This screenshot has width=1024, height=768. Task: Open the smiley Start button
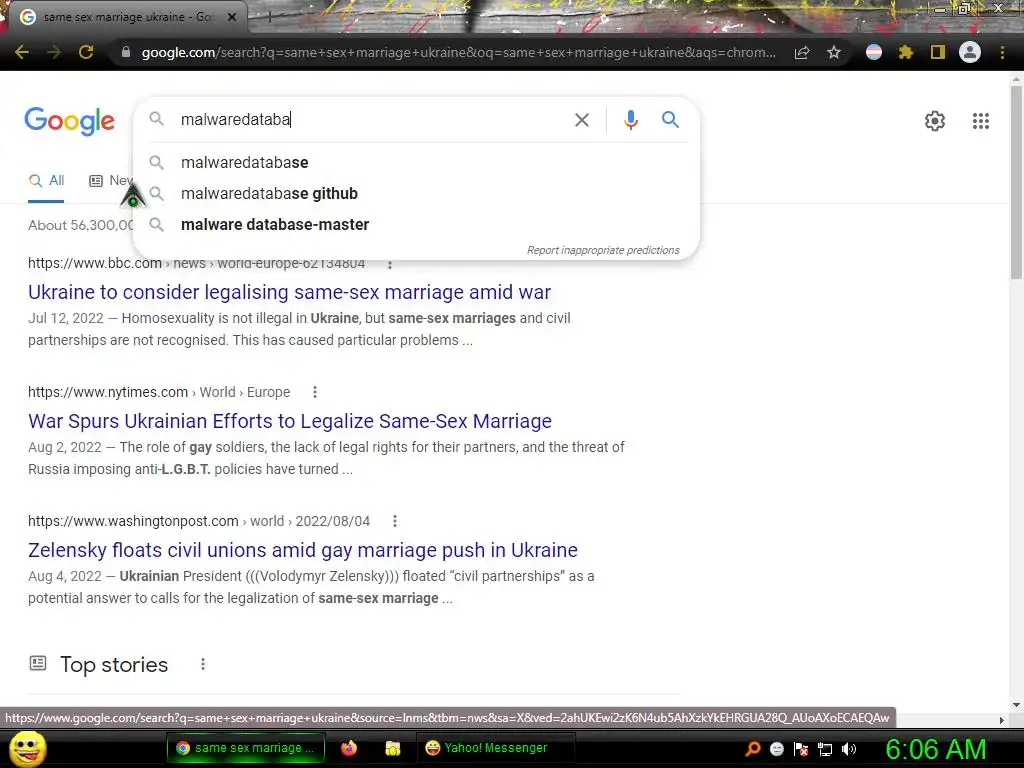click(28, 749)
